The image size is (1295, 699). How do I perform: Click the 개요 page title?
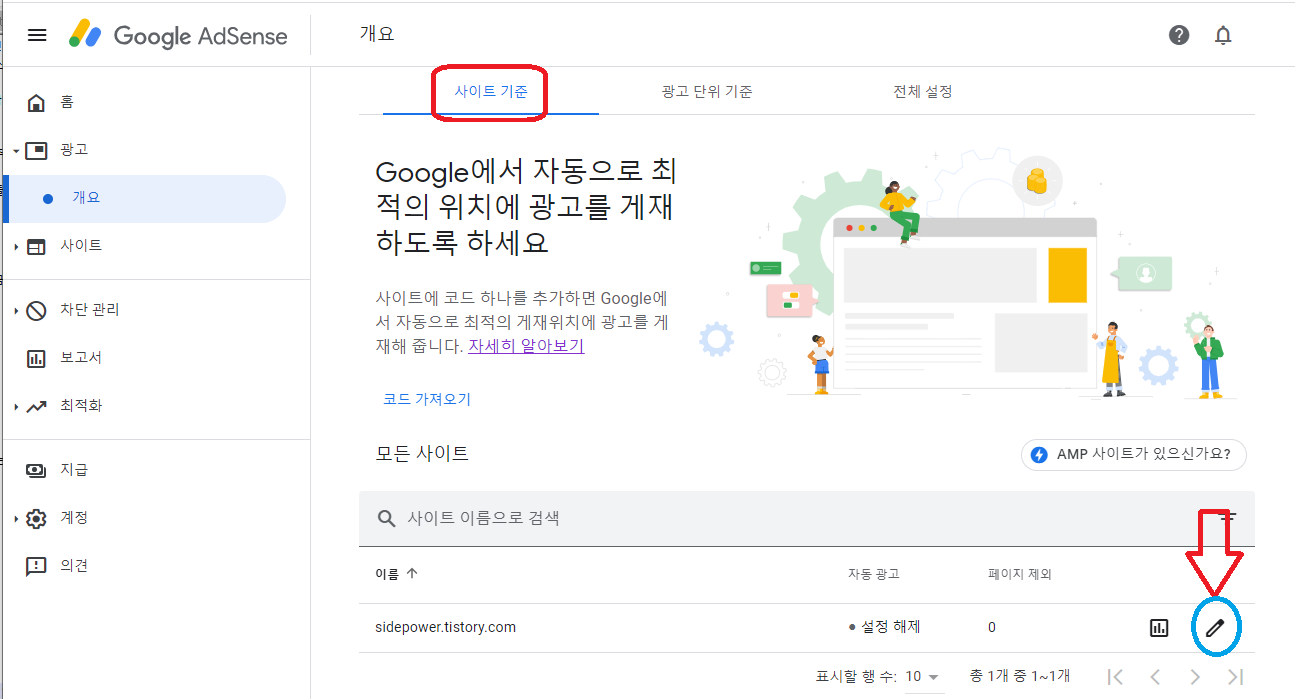[x=377, y=34]
